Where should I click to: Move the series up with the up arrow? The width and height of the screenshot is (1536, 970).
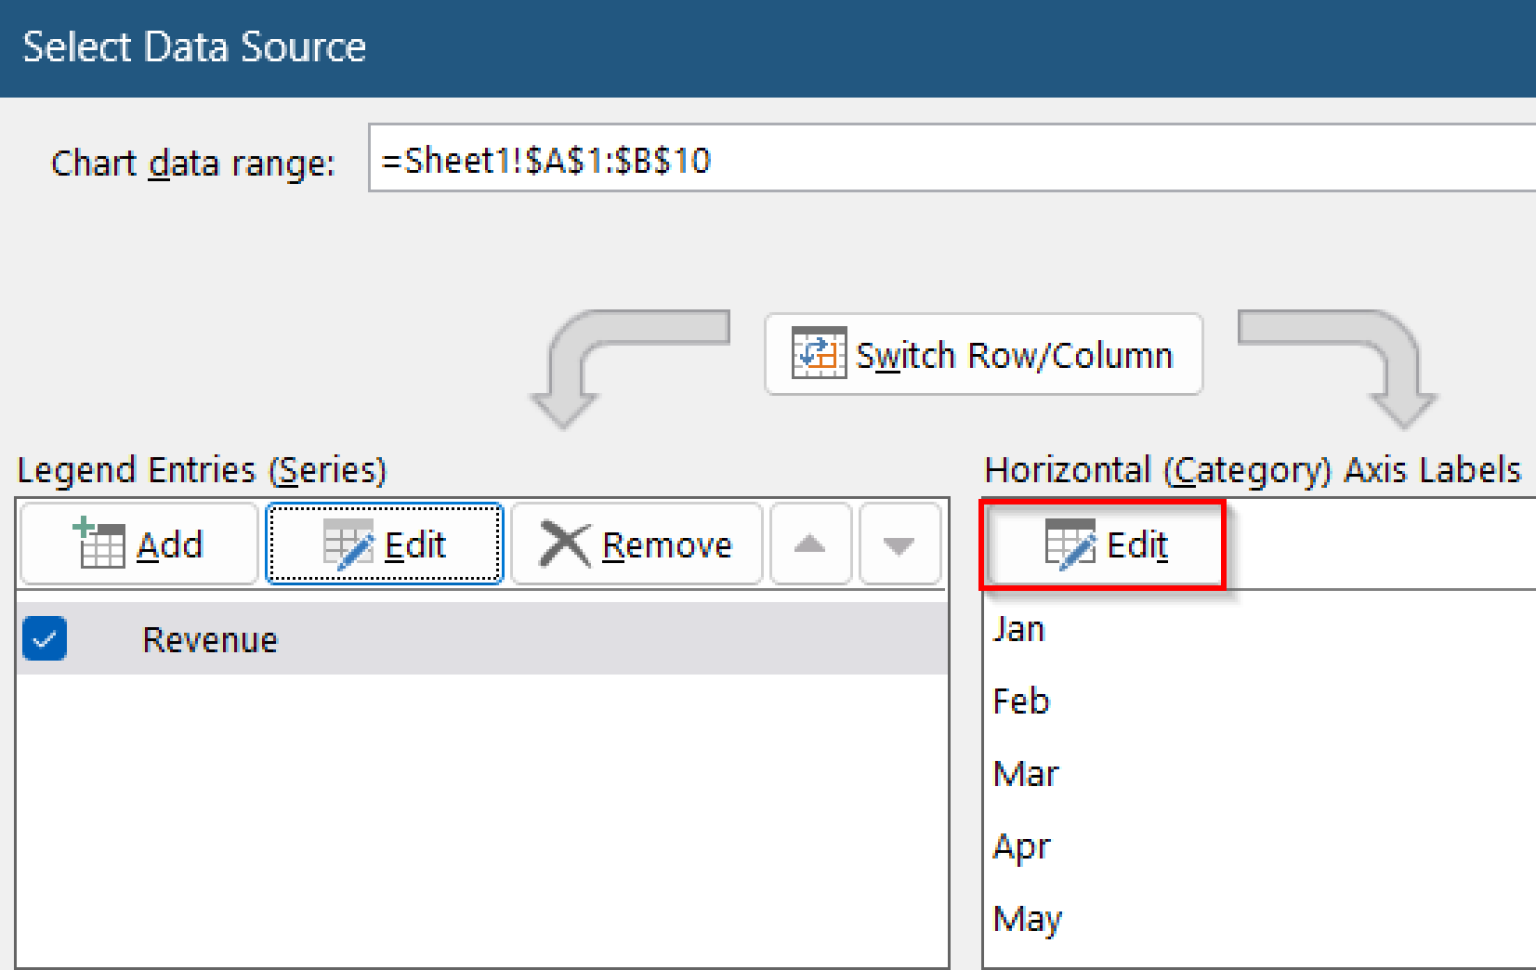[x=809, y=545]
